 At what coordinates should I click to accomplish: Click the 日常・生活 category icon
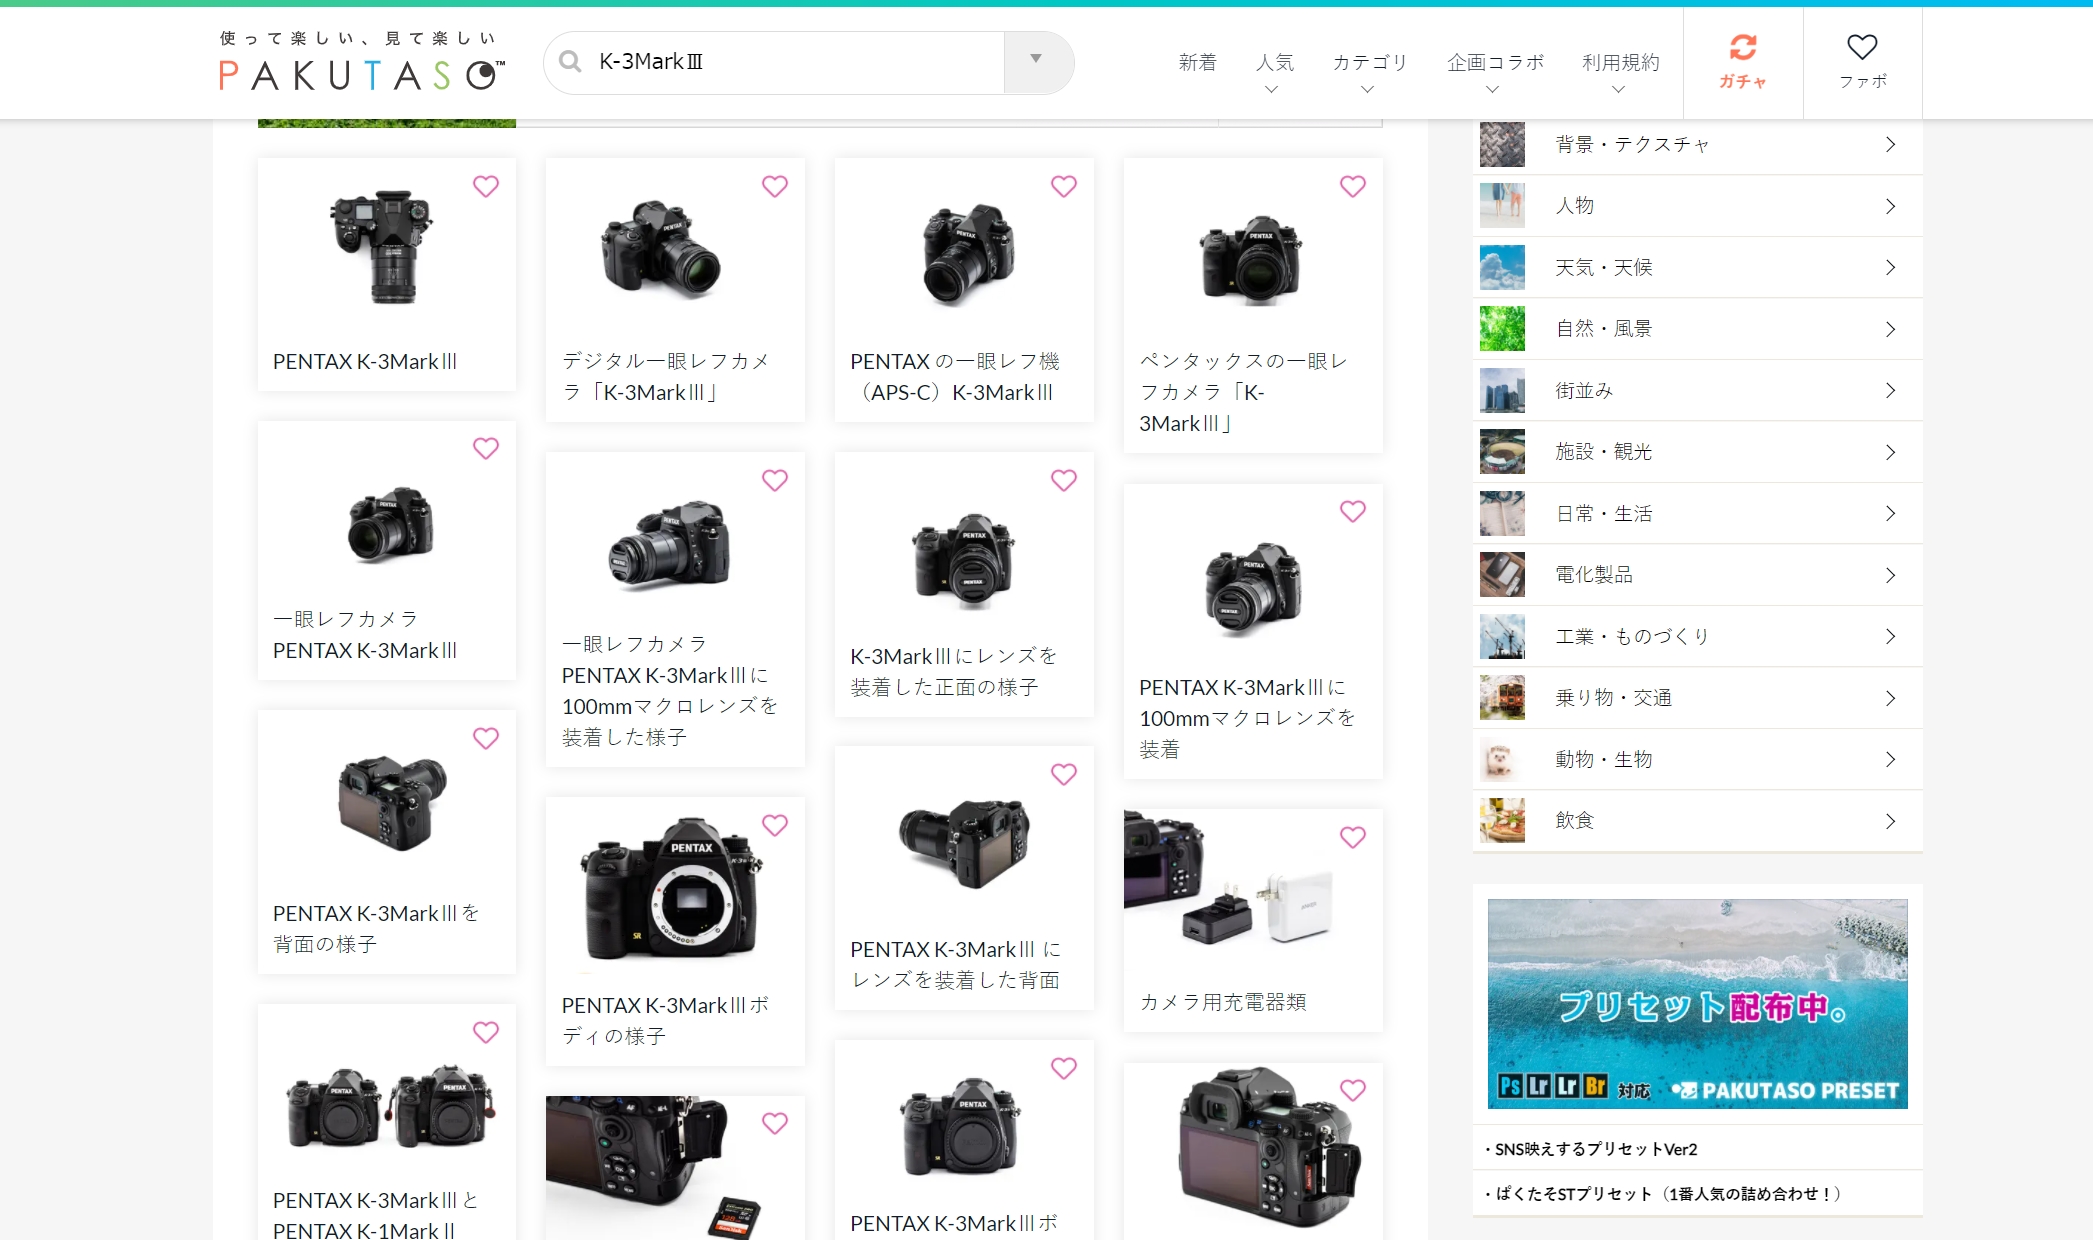pyautogui.click(x=1502, y=513)
